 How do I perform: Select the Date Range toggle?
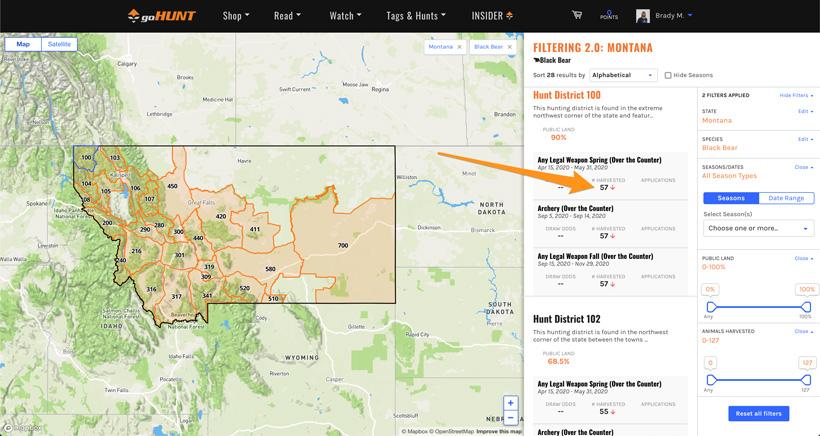(786, 198)
